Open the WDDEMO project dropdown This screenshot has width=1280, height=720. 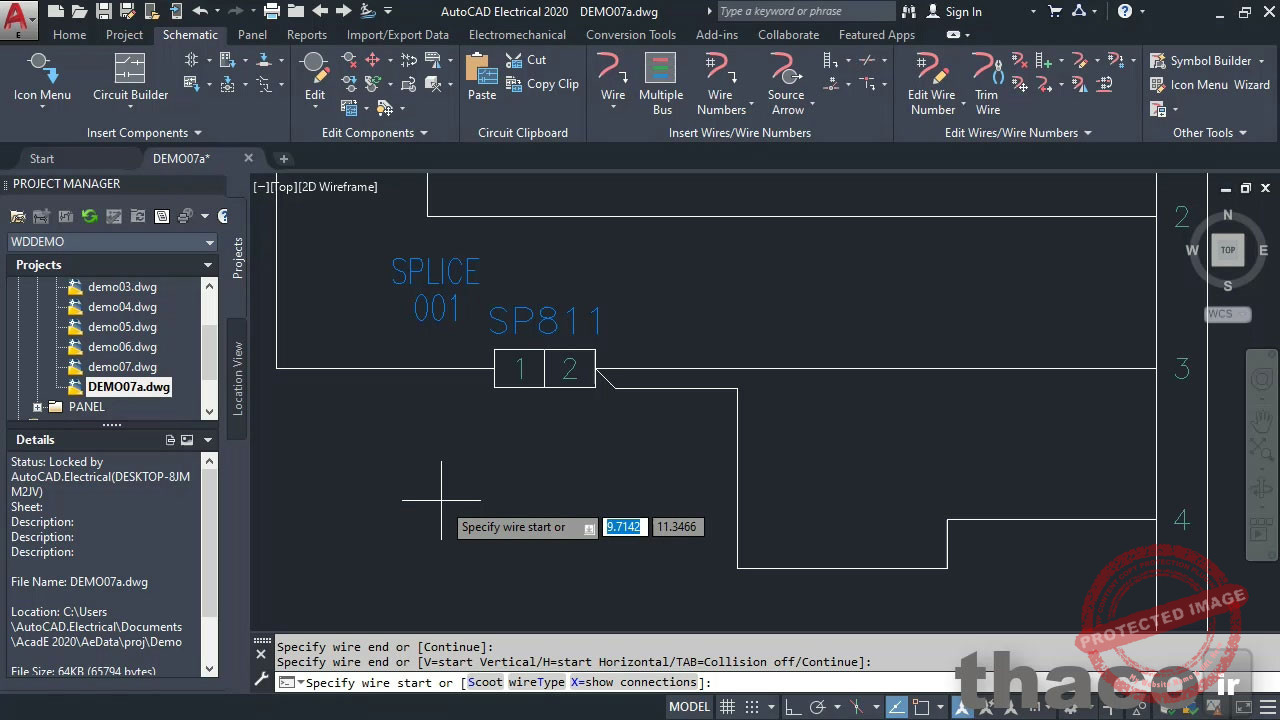pyautogui.click(x=208, y=241)
